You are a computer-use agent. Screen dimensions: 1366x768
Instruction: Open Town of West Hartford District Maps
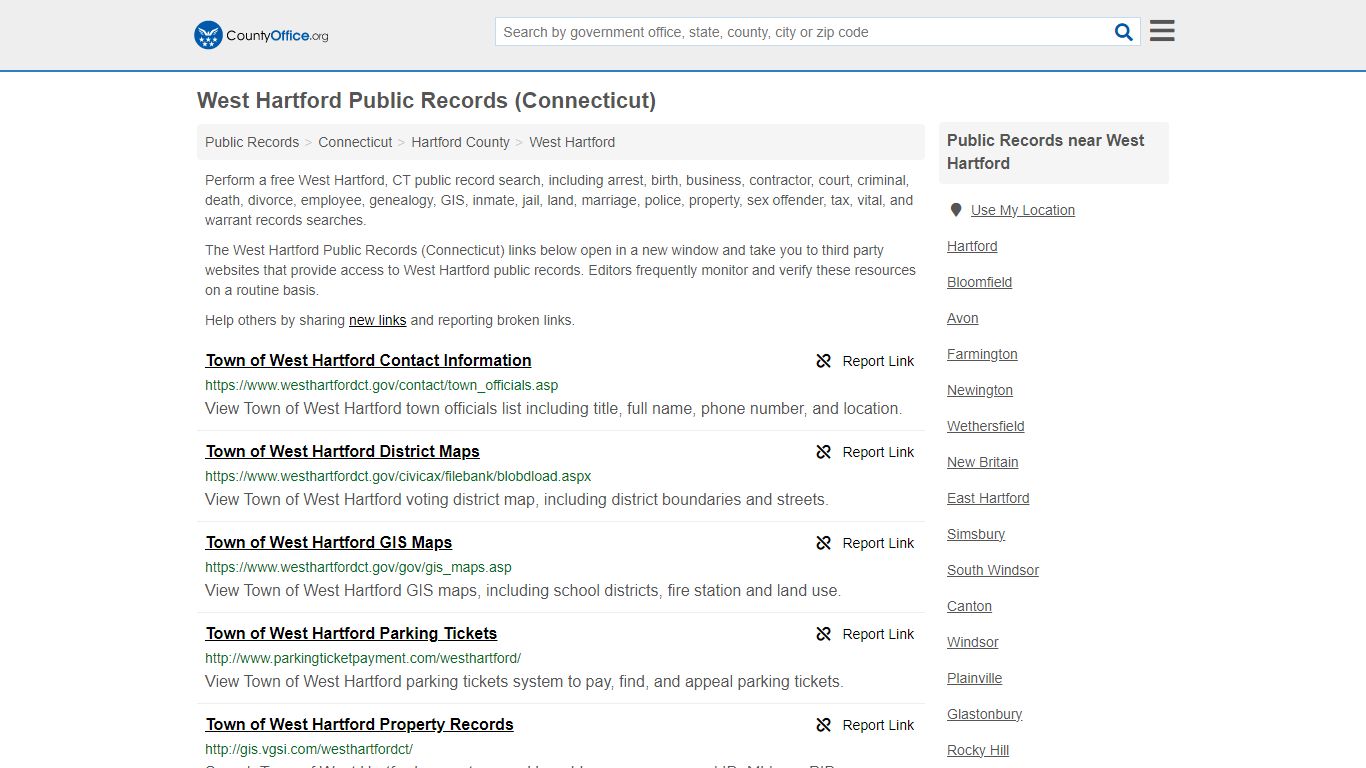(343, 451)
